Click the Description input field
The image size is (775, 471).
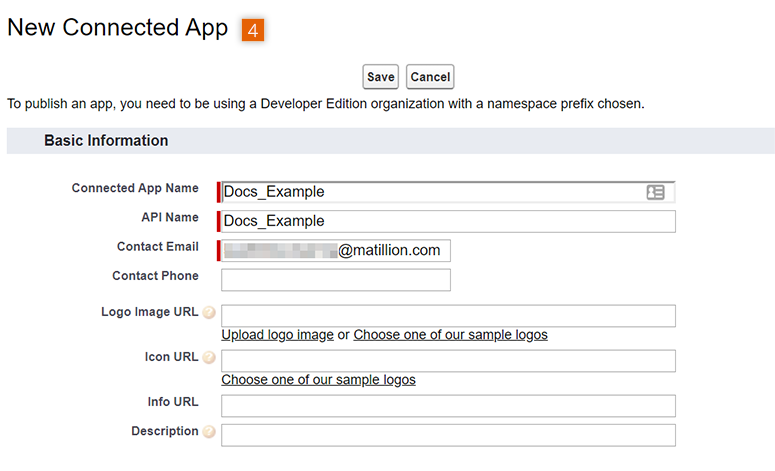pos(448,435)
